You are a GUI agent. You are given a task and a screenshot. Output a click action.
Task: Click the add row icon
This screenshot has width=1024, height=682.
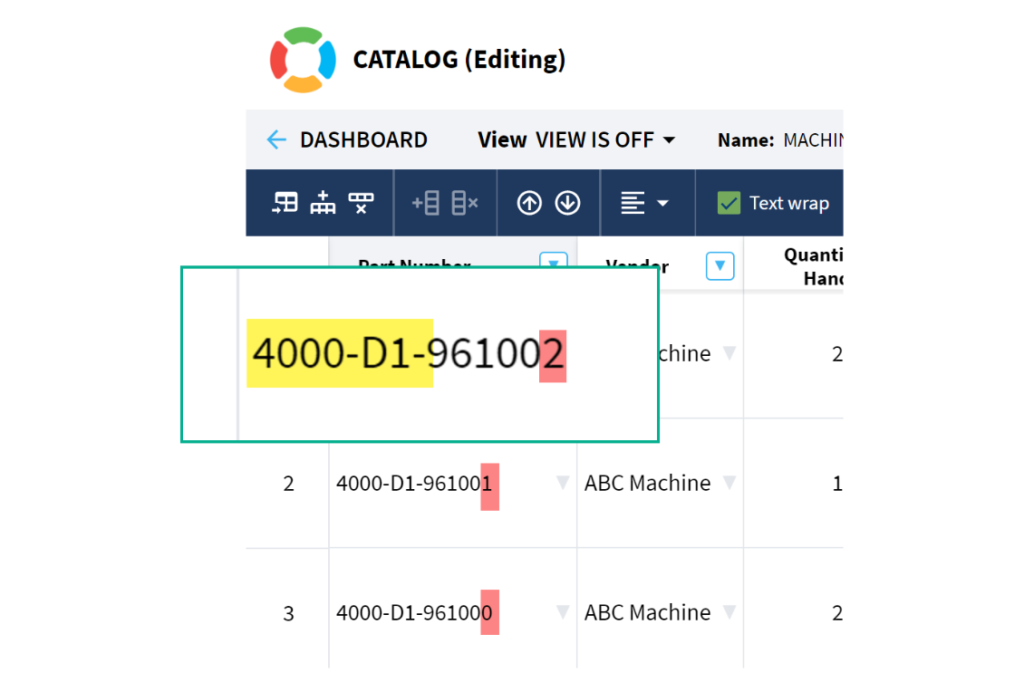click(x=426, y=203)
